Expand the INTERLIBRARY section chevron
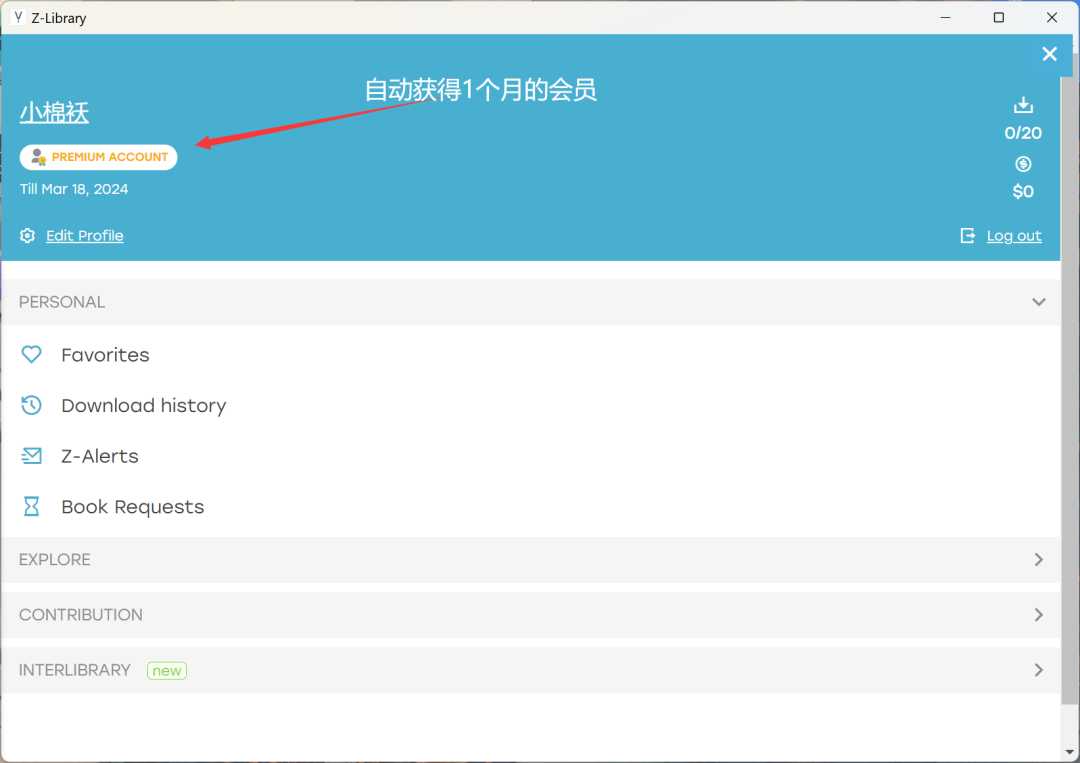Viewport: 1080px width, 763px height. point(1039,670)
